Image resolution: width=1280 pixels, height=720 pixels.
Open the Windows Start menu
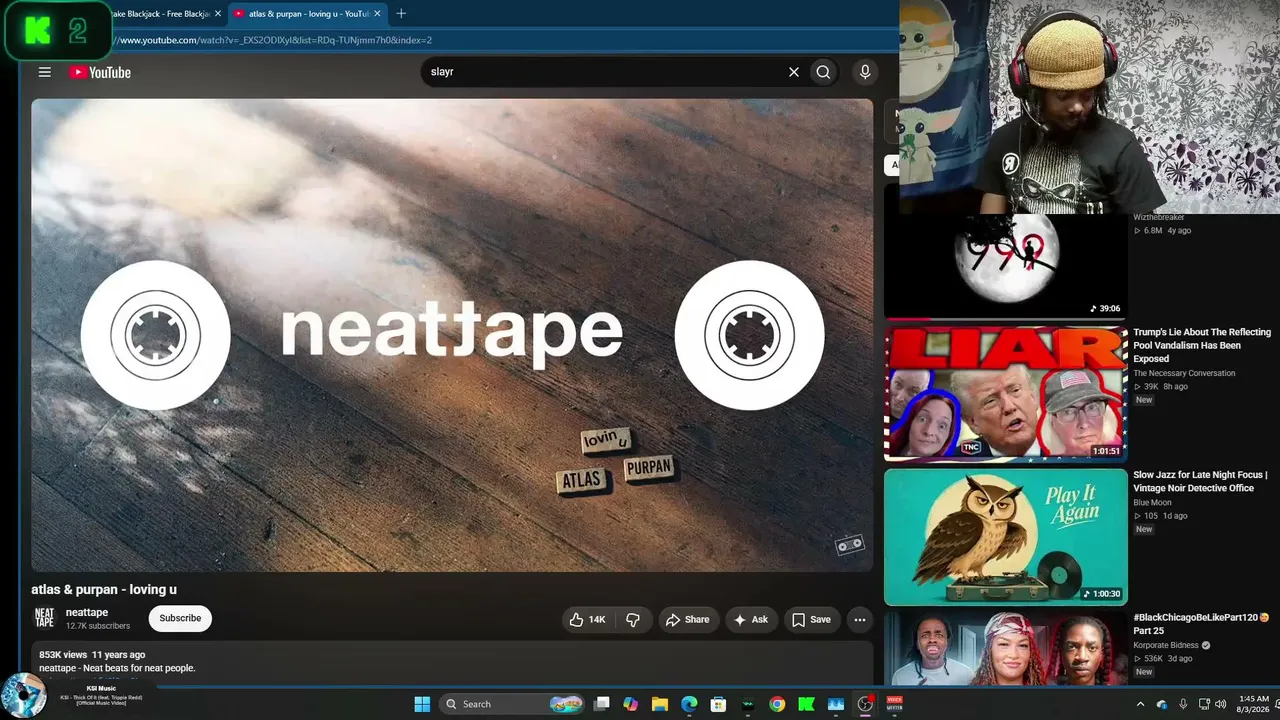(422, 704)
